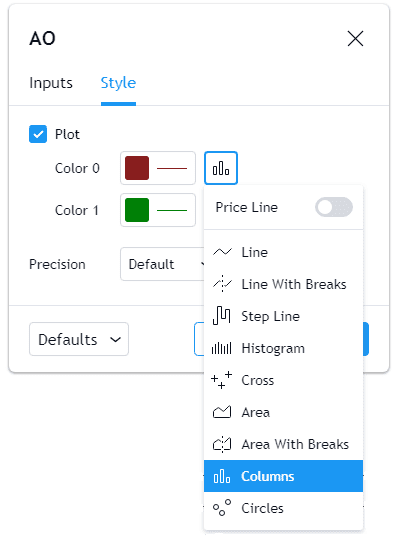Image resolution: width=403 pixels, height=537 pixels.
Task: Pick the Step Line style icon
Action: pos(222,316)
